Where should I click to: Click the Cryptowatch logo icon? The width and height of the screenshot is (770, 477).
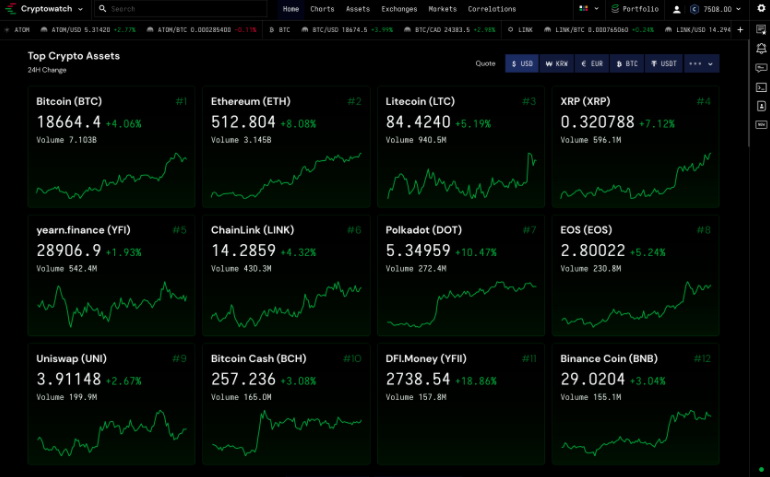click(x=11, y=9)
